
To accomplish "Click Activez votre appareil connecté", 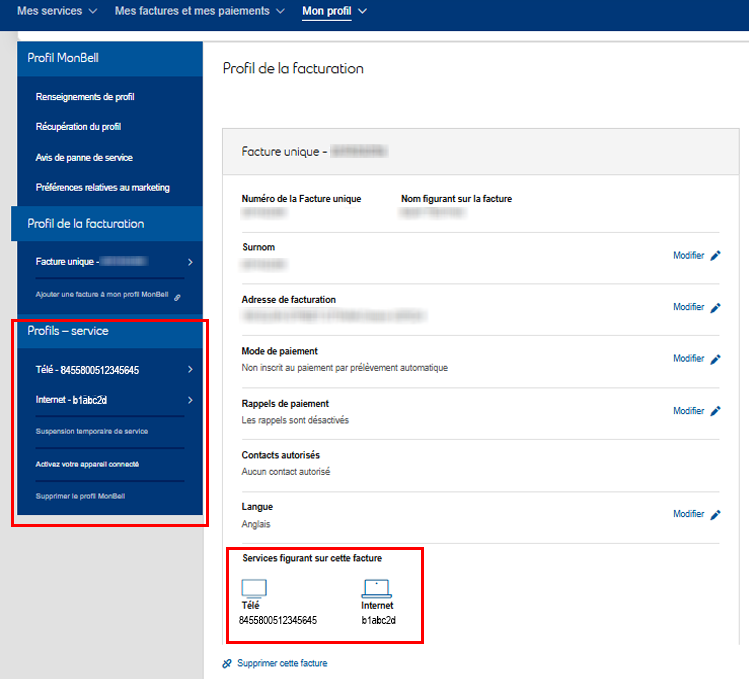I will (x=87, y=464).
